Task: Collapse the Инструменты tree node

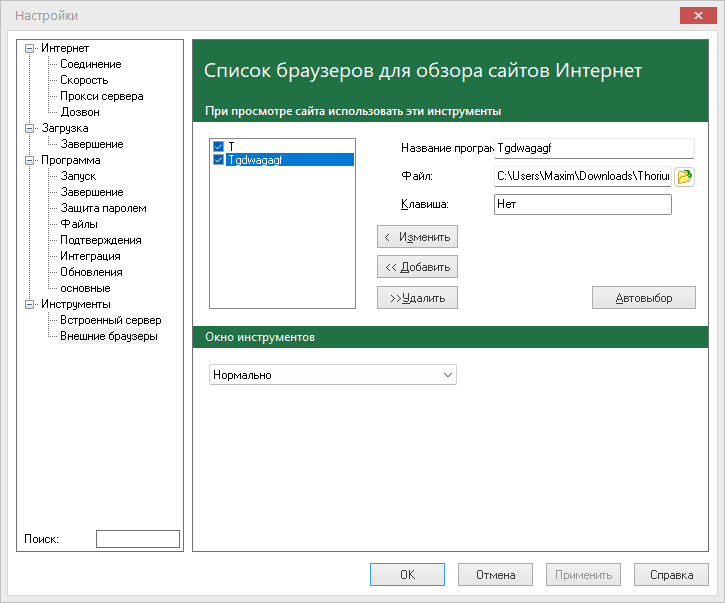Action: tap(30, 304)
